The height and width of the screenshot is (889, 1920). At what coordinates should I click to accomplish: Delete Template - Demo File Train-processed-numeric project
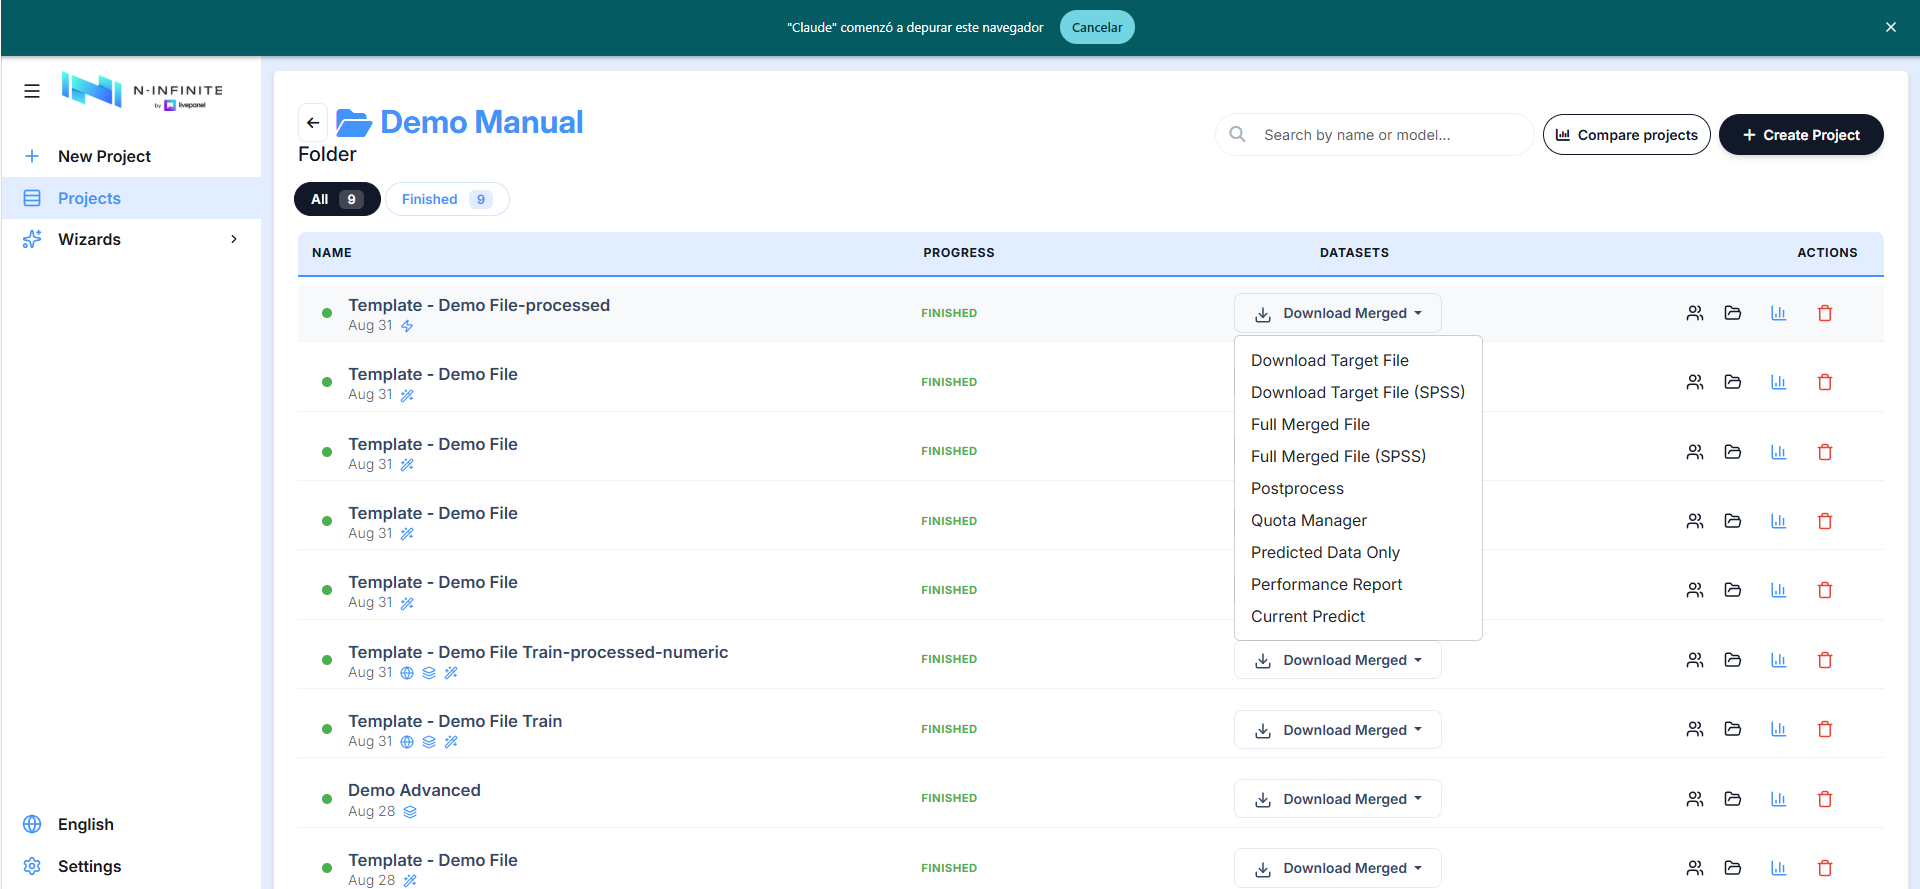[1825, 660]
